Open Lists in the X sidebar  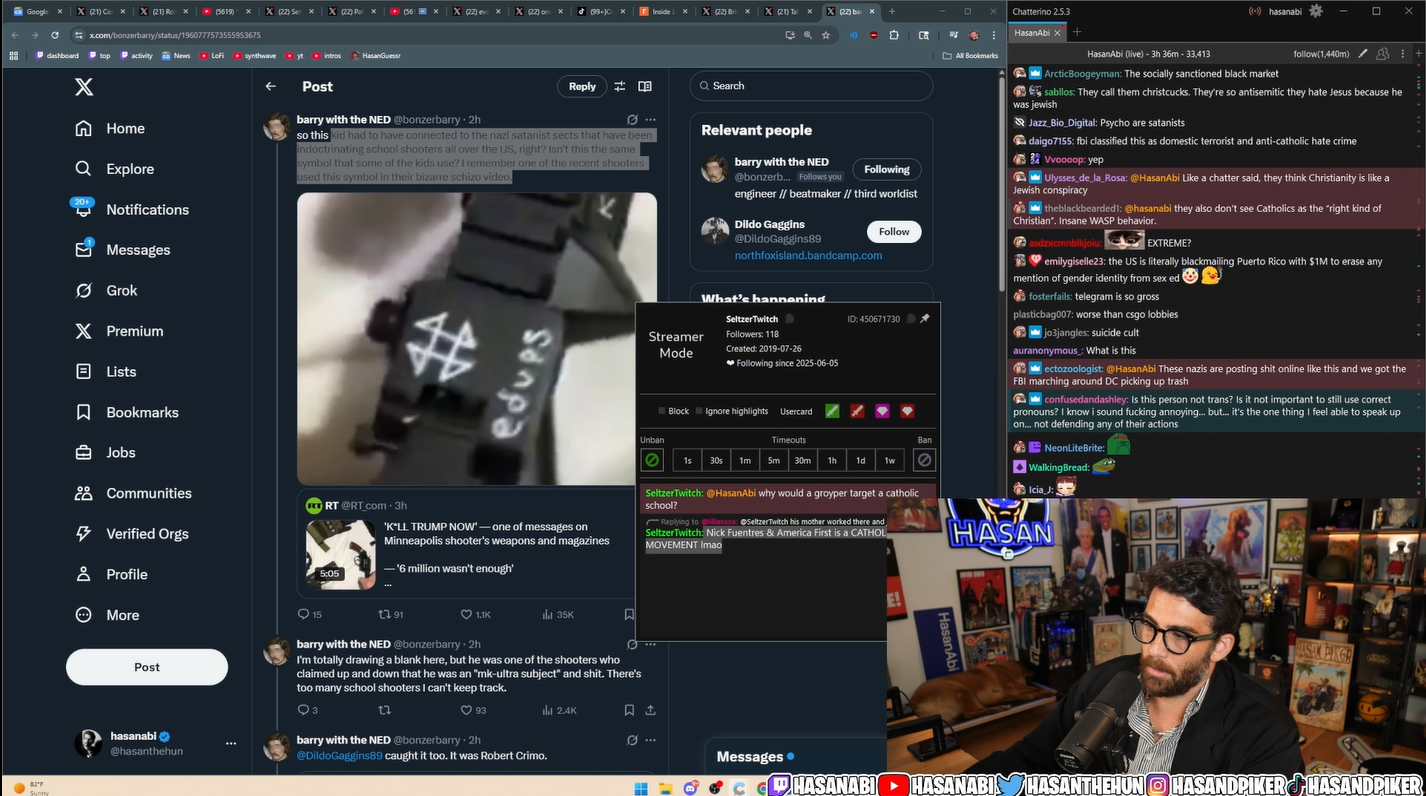[105, 371]
